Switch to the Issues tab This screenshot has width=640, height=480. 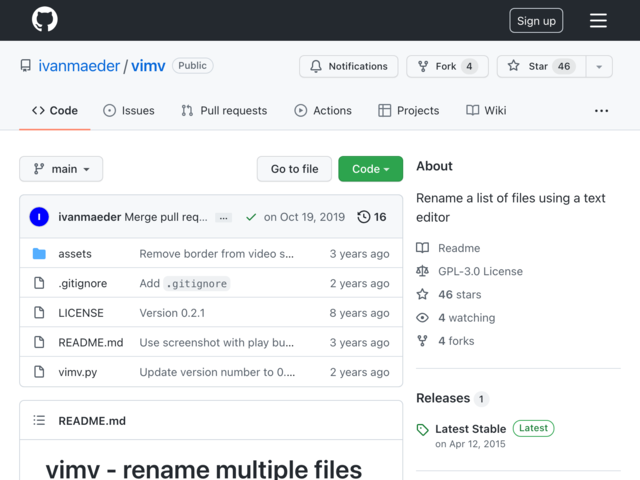[x=129, y=111]
